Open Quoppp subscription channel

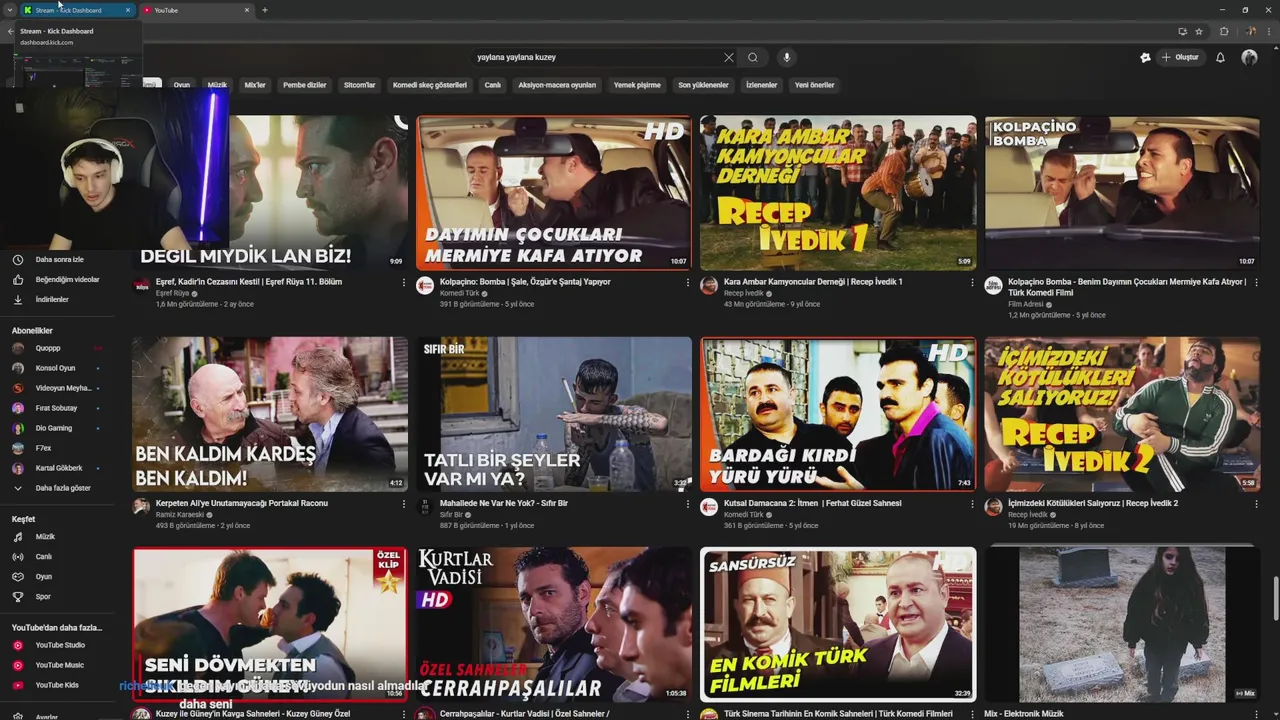pyautogui.click(x=60, y=348)
